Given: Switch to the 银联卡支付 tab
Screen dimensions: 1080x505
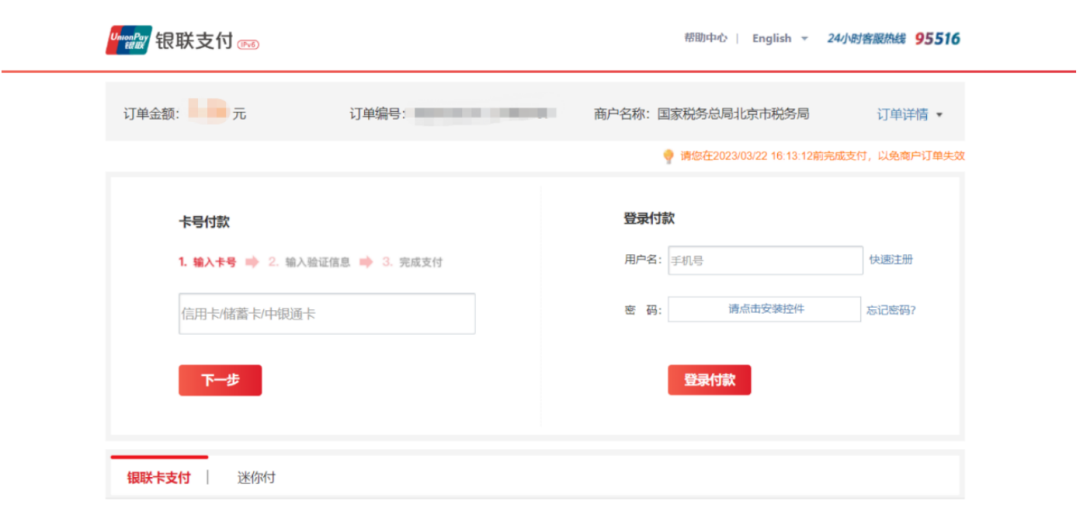Looking at the screenshot, I should coord(158,477).
